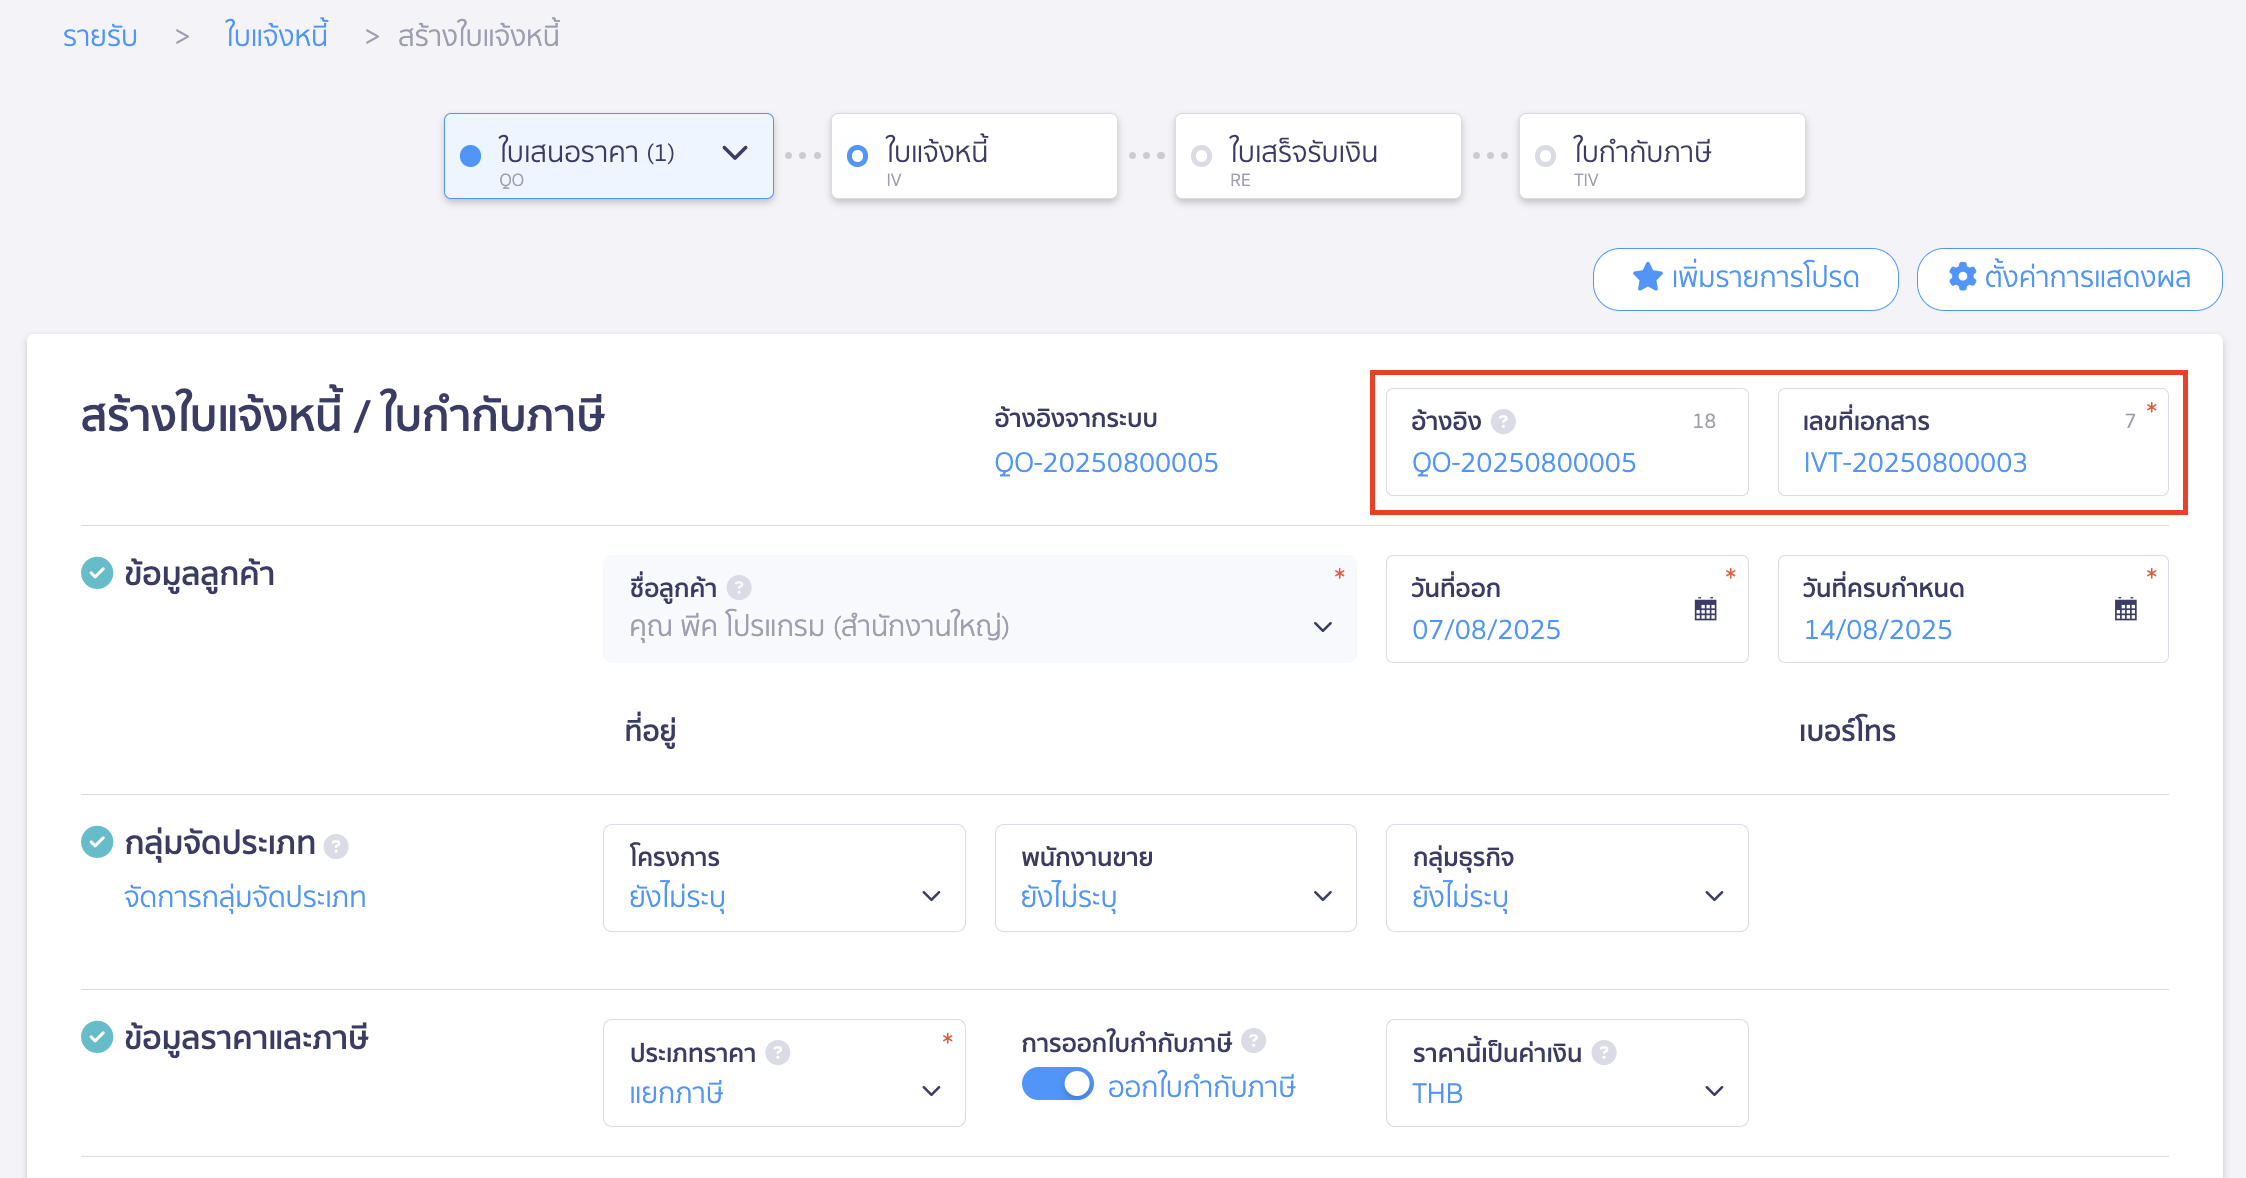Image resolution: width=2246 pixels, height=1178 pixels.
Task: Open the รายรับ breadcrumb link
Action: coord(100,37)
